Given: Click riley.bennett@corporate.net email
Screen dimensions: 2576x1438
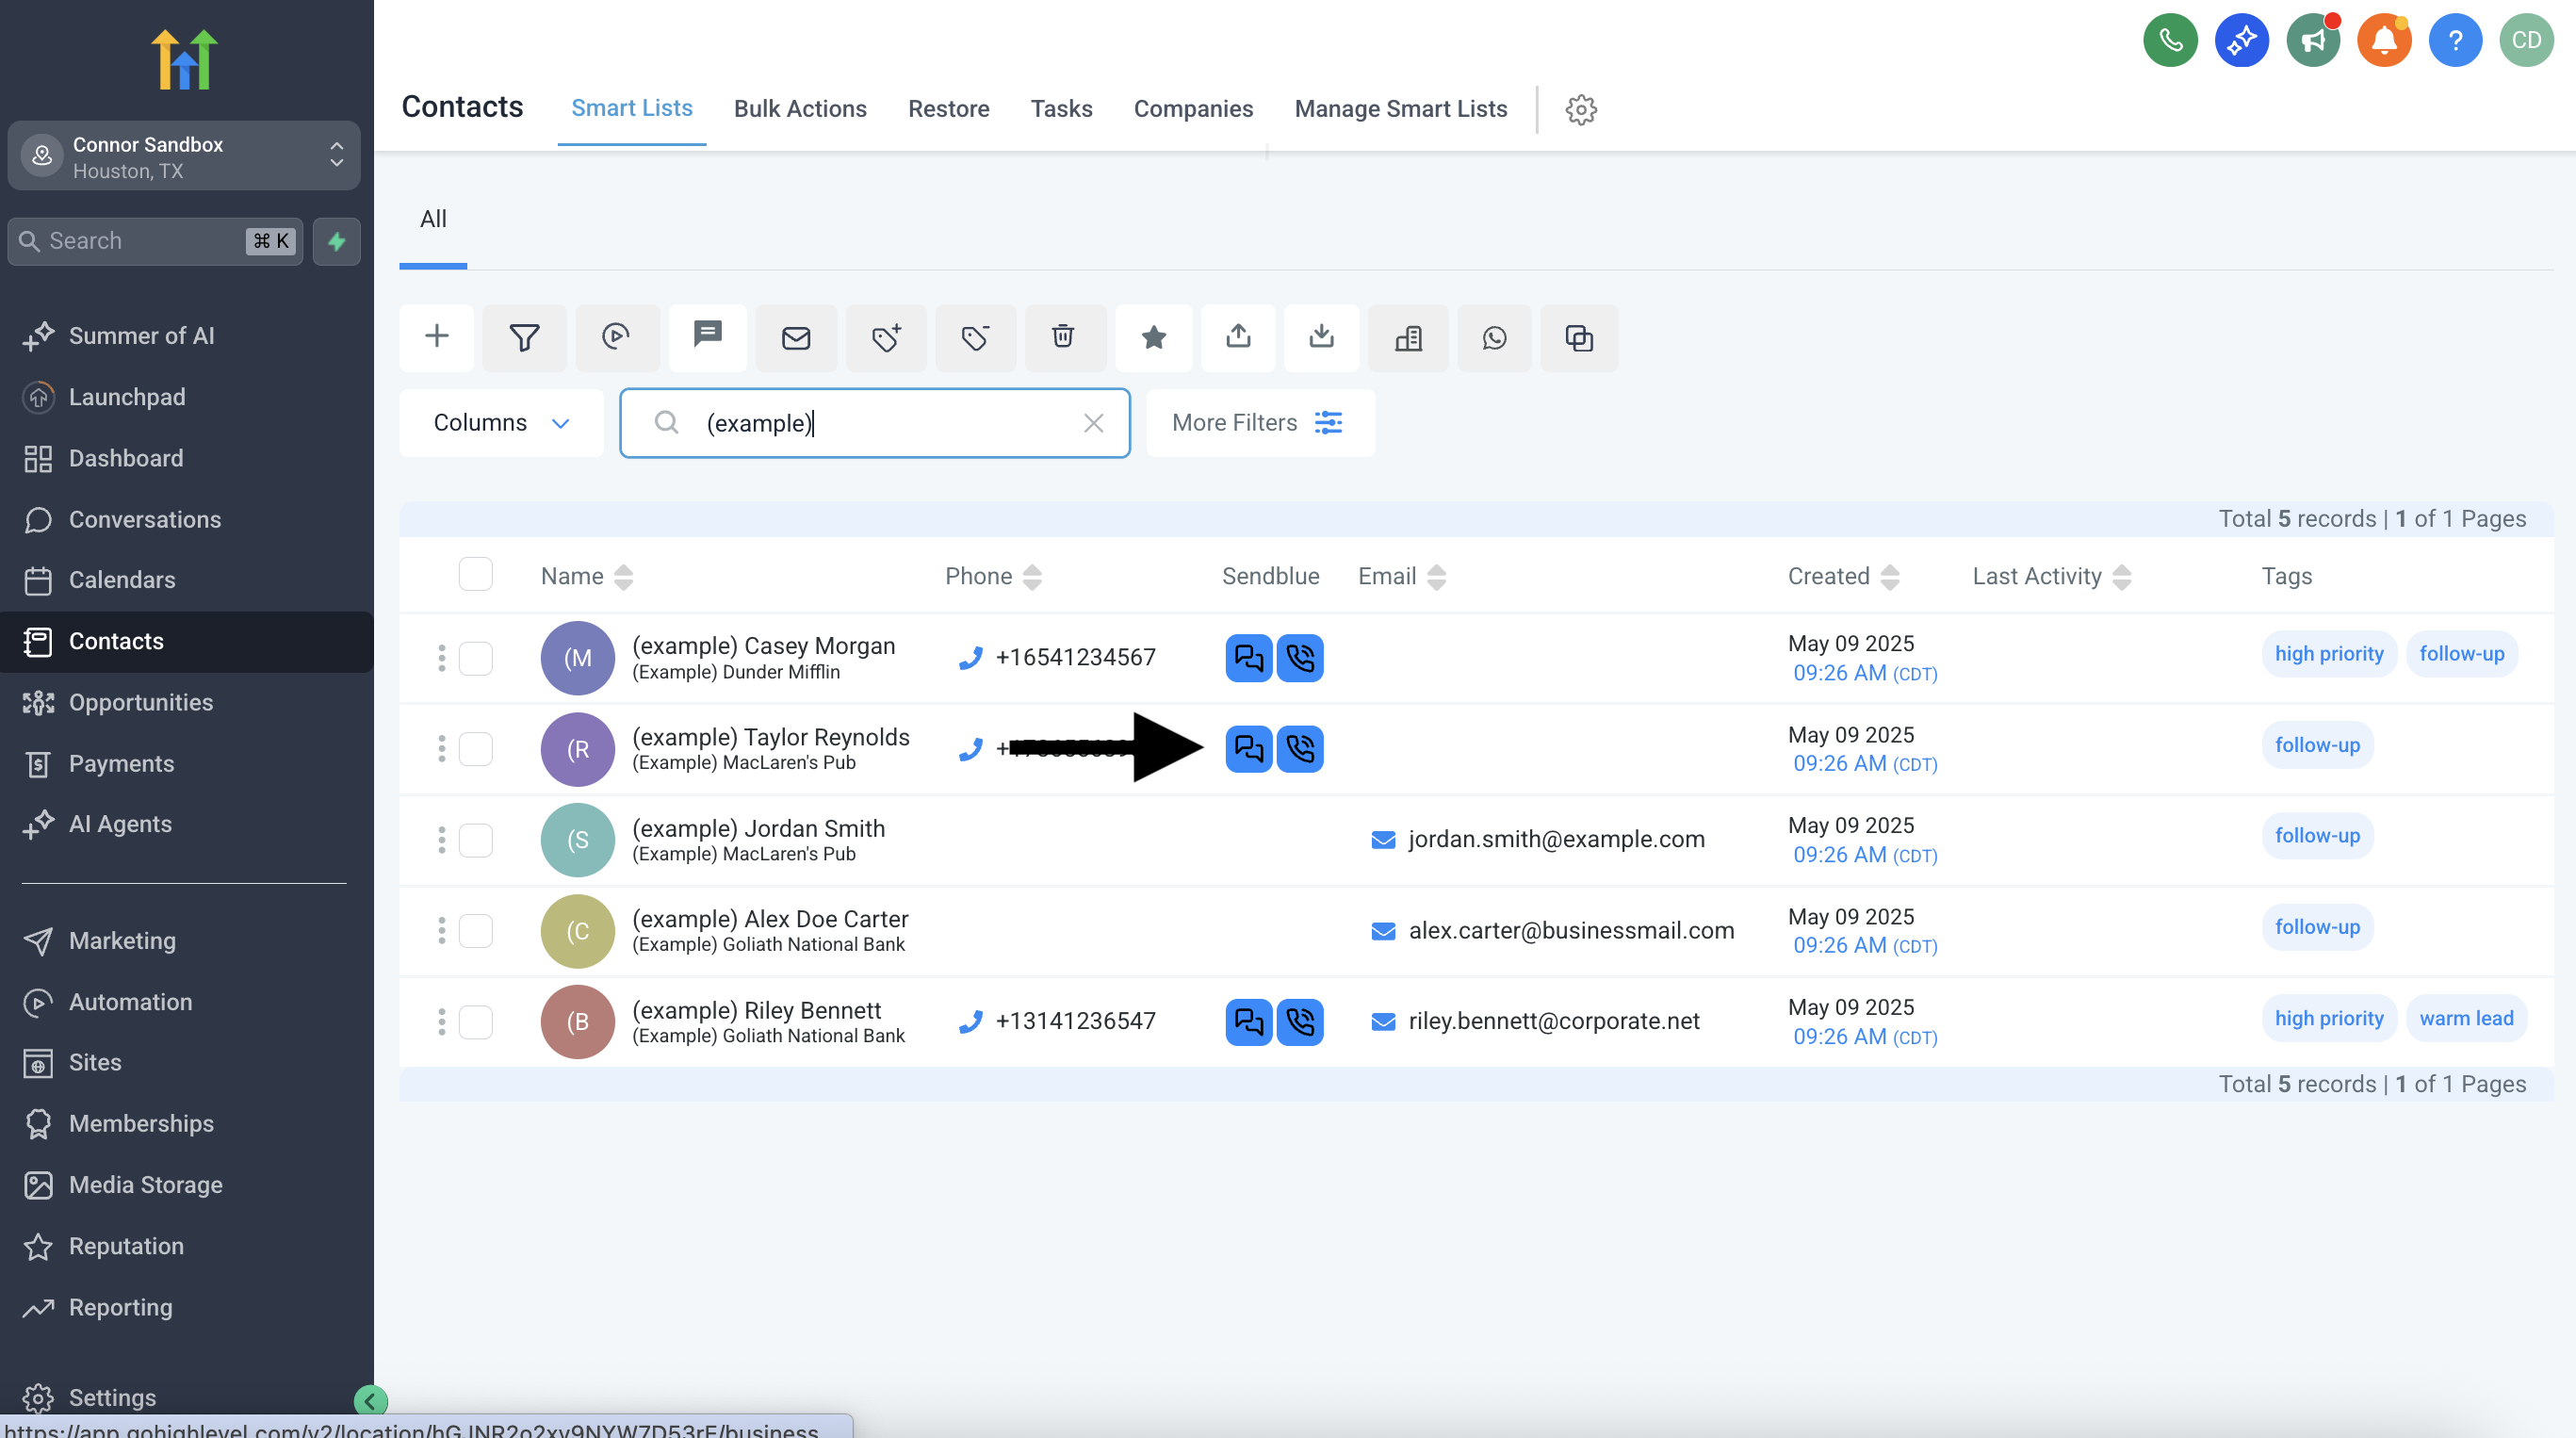Looking at the screenshot, I should coord(1554,1021).
